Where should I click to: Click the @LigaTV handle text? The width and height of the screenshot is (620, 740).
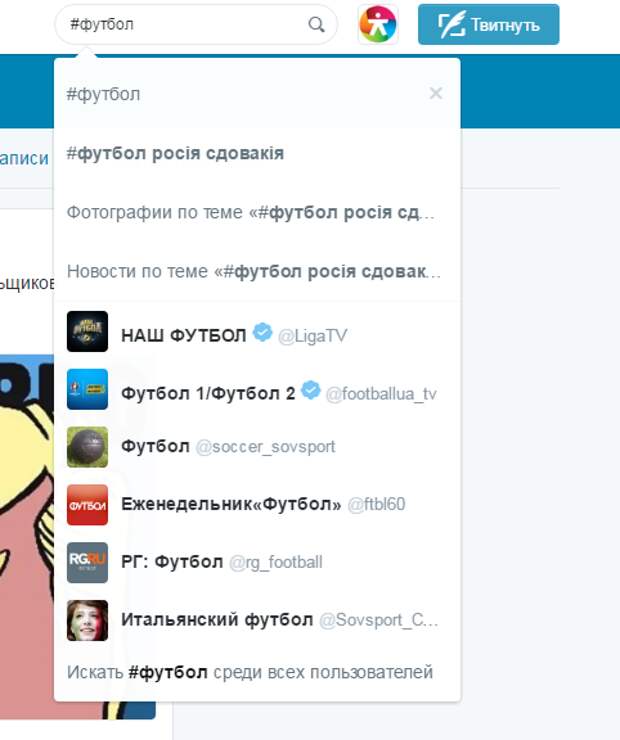point(312,336)
